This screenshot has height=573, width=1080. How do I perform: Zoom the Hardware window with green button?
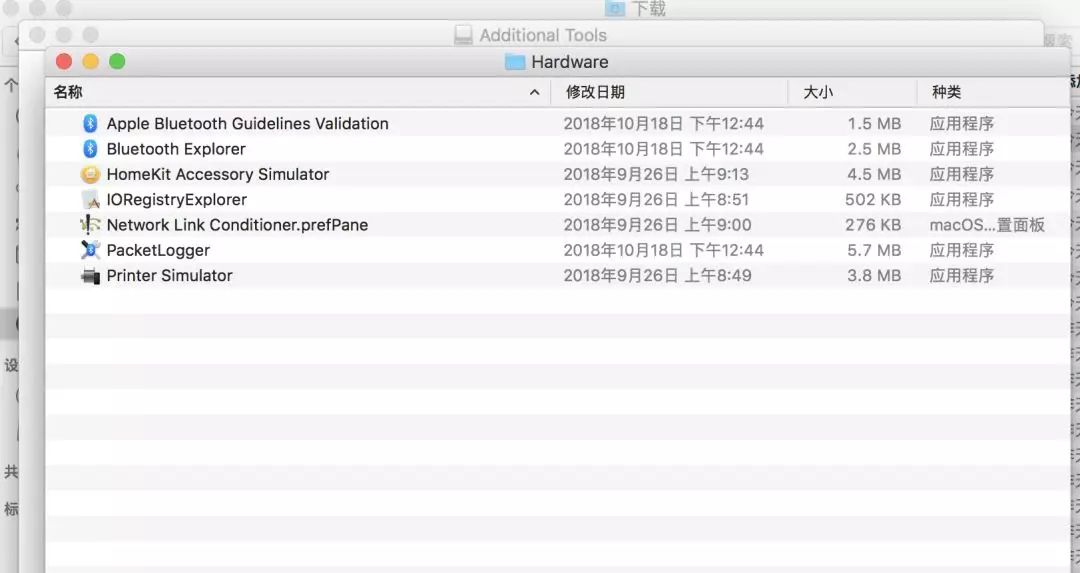tap(117, 61)
